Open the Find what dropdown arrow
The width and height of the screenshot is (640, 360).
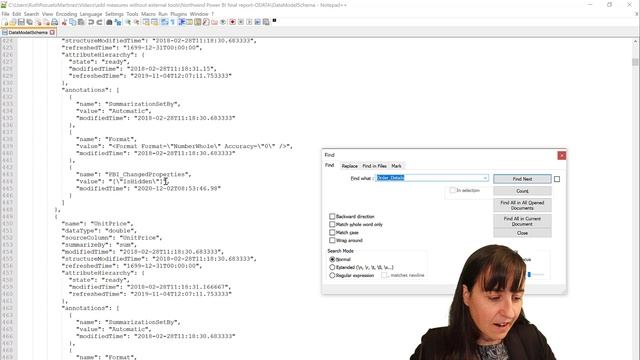point(485,178)
